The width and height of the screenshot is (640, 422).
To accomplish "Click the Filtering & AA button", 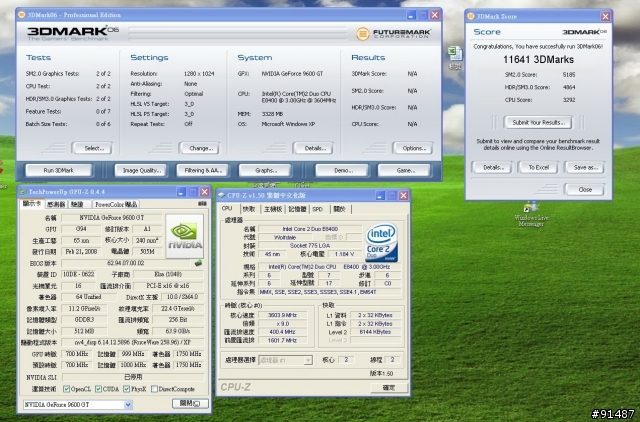I will (x=202, y=170).
